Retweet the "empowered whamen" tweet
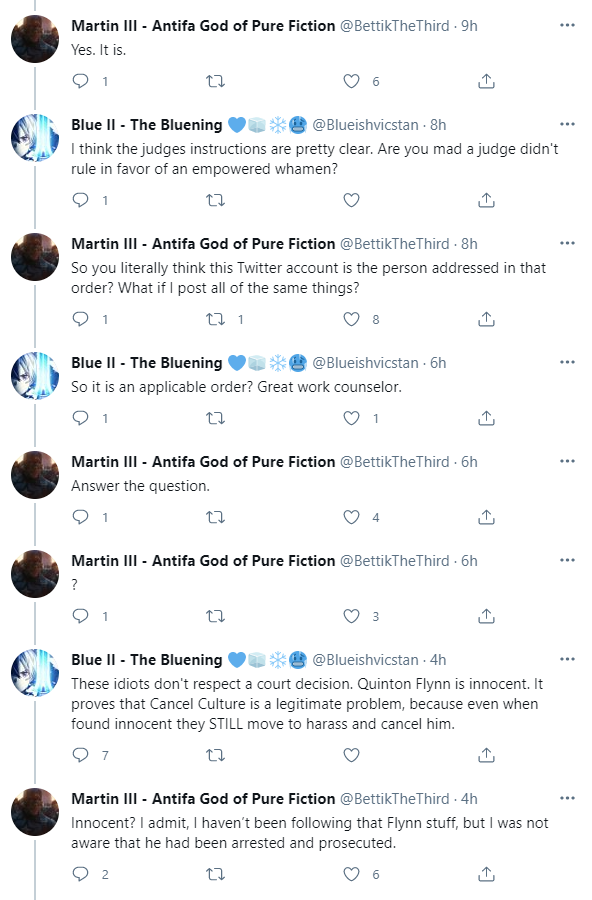592x900 pixels. pyautogui.click(x=215, y=200)
